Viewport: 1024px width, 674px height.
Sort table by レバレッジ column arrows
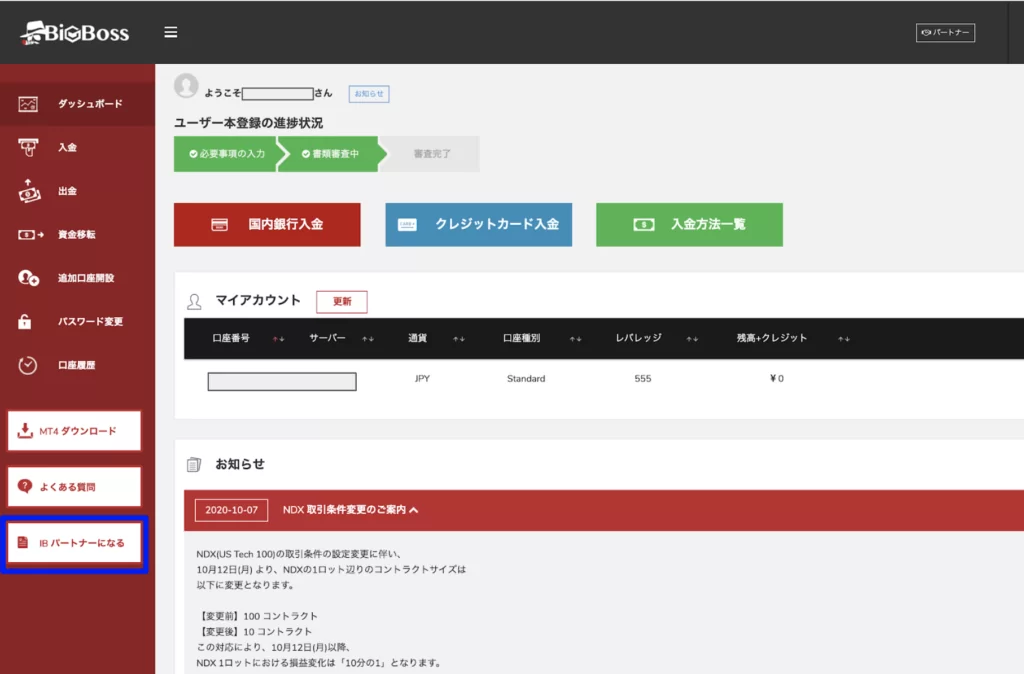692,339
